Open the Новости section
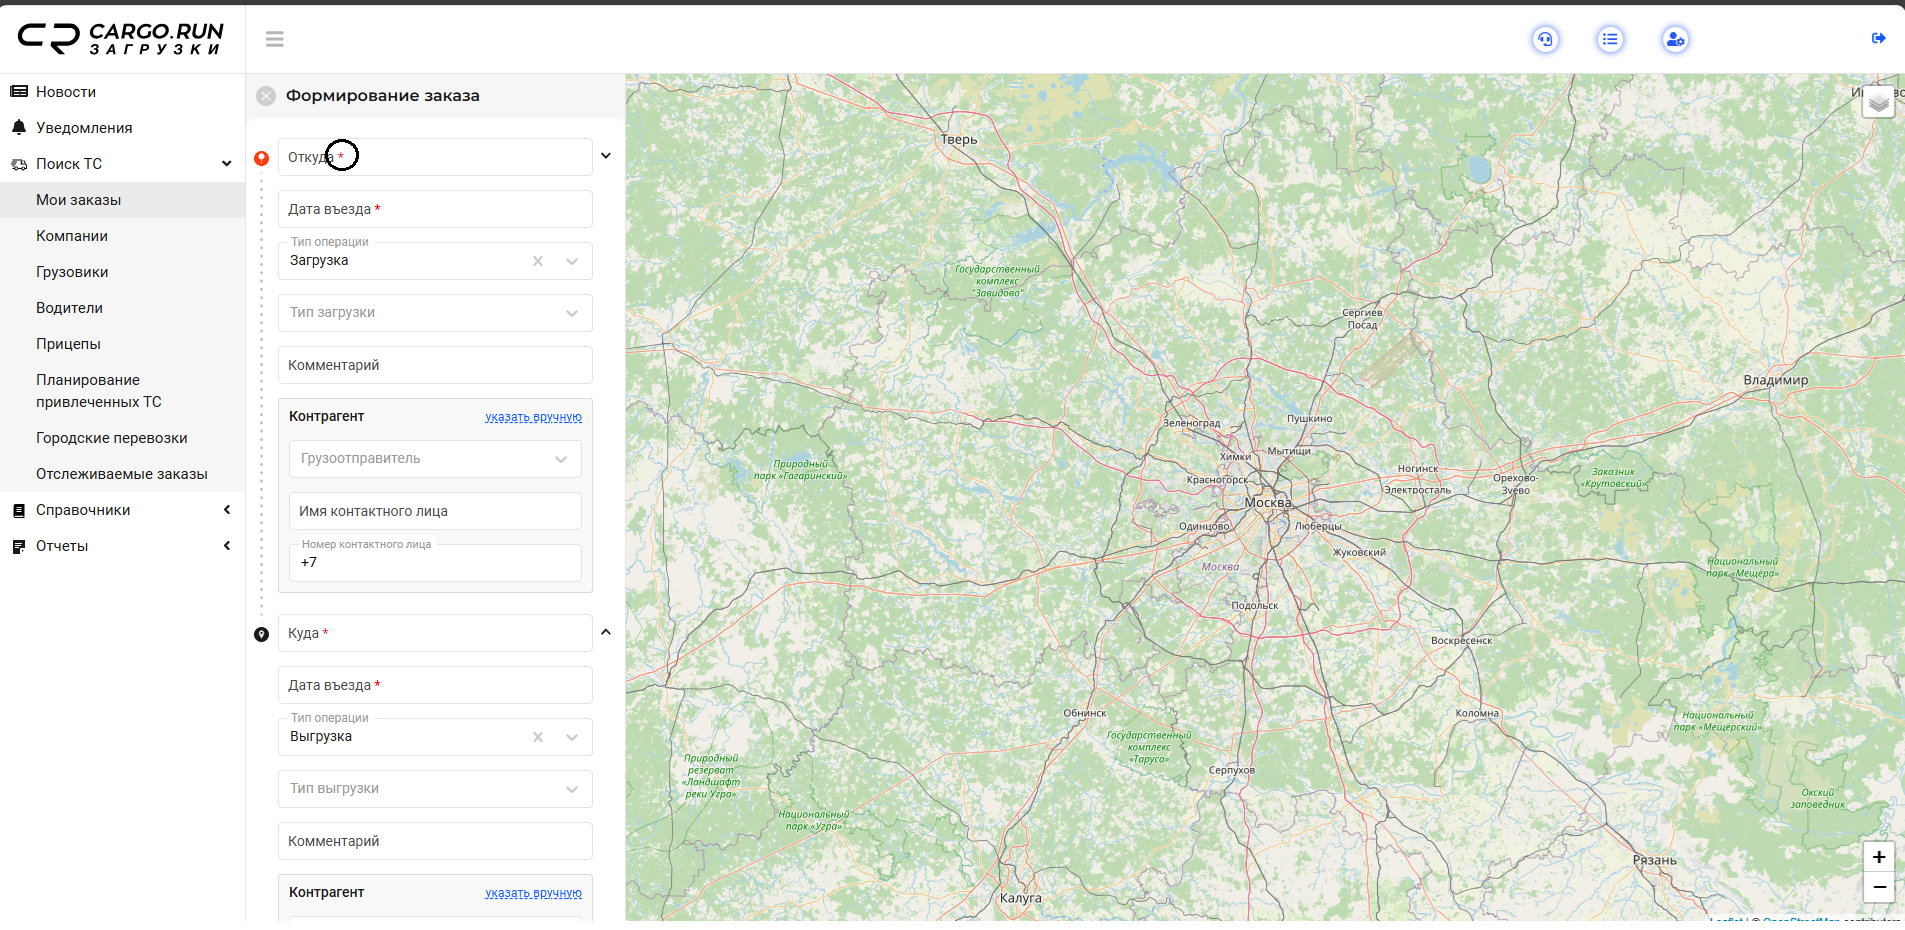The height and width of the screenshot is (930, 1905). [66, 92]
